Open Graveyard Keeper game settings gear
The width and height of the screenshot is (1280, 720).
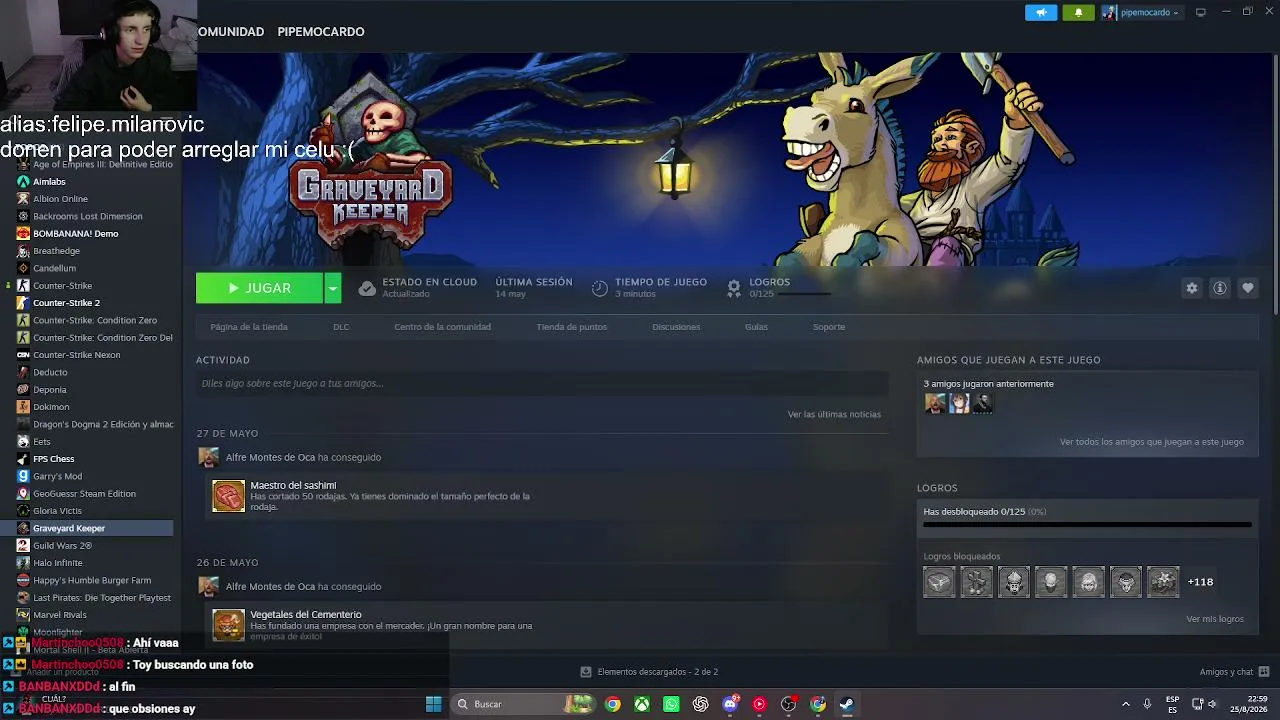coord(1192,288)
